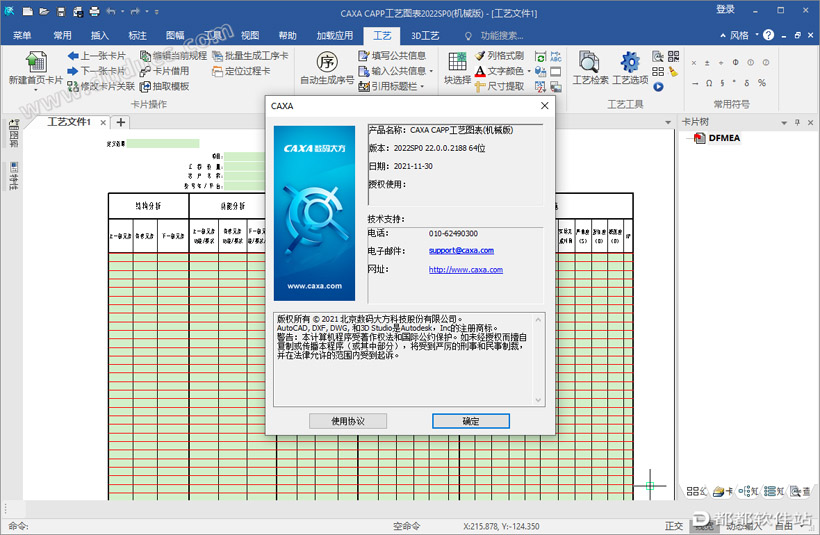Click the 自动生成序号 icon
Image resolution: width=820 pixels, height=535 pixels.
[x=327, y=62]
